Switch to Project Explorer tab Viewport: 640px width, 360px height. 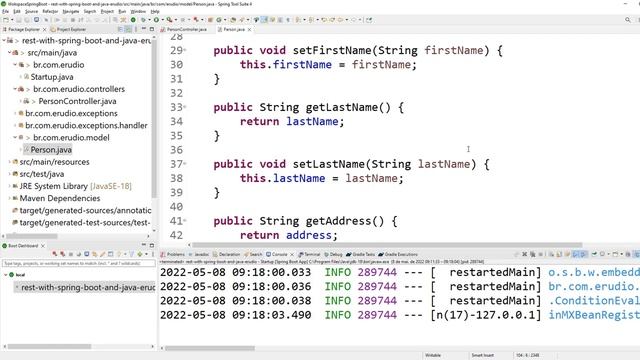[x=68, y=29]
